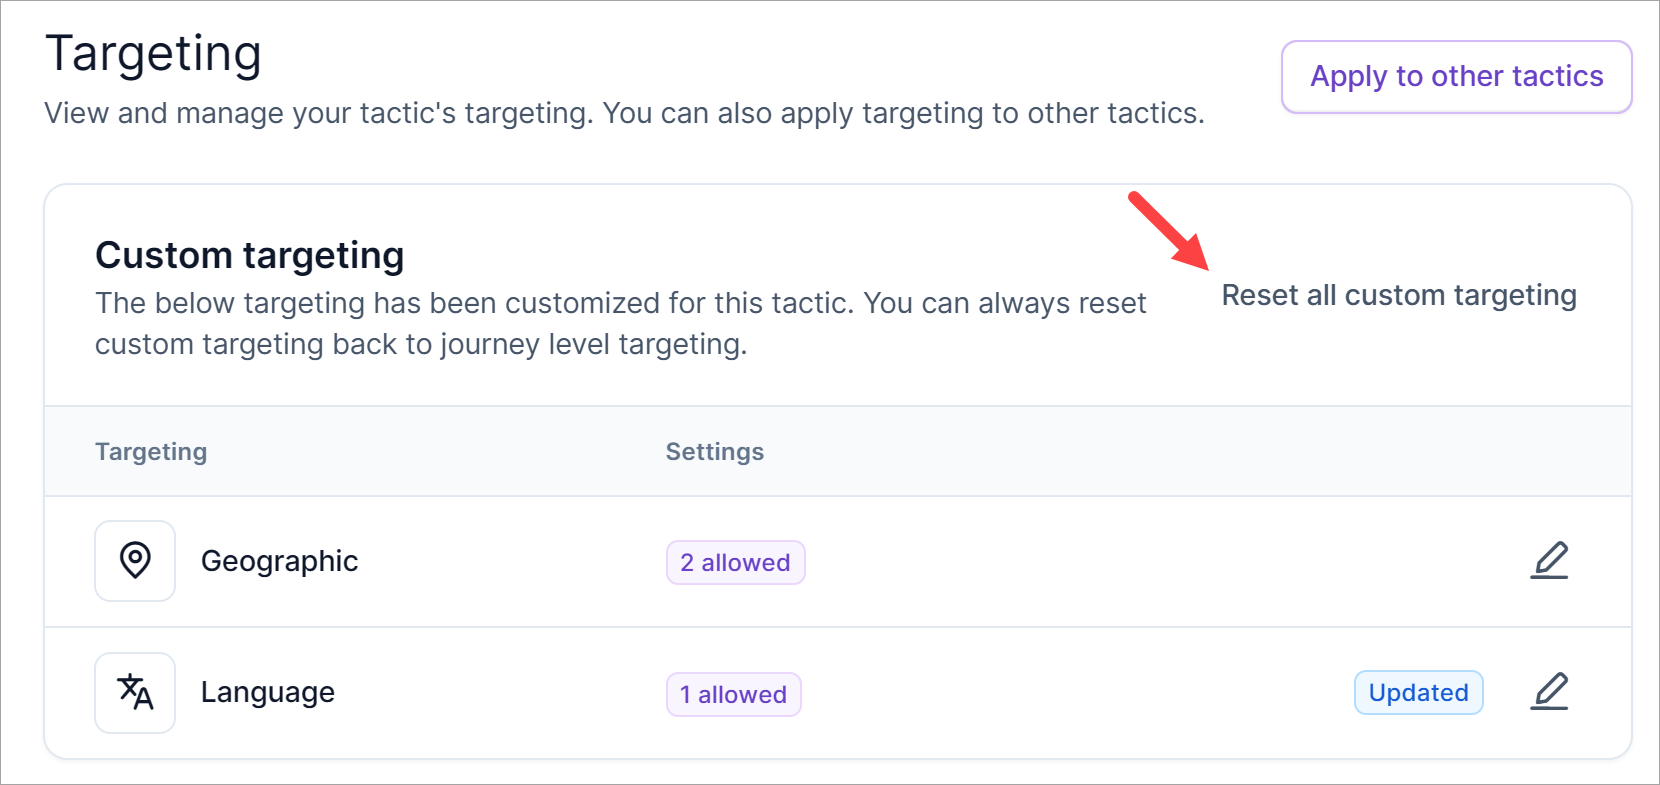Edit Language targeting with pencil icon
1660x785 pixels.
click(x=1549, y=692)
